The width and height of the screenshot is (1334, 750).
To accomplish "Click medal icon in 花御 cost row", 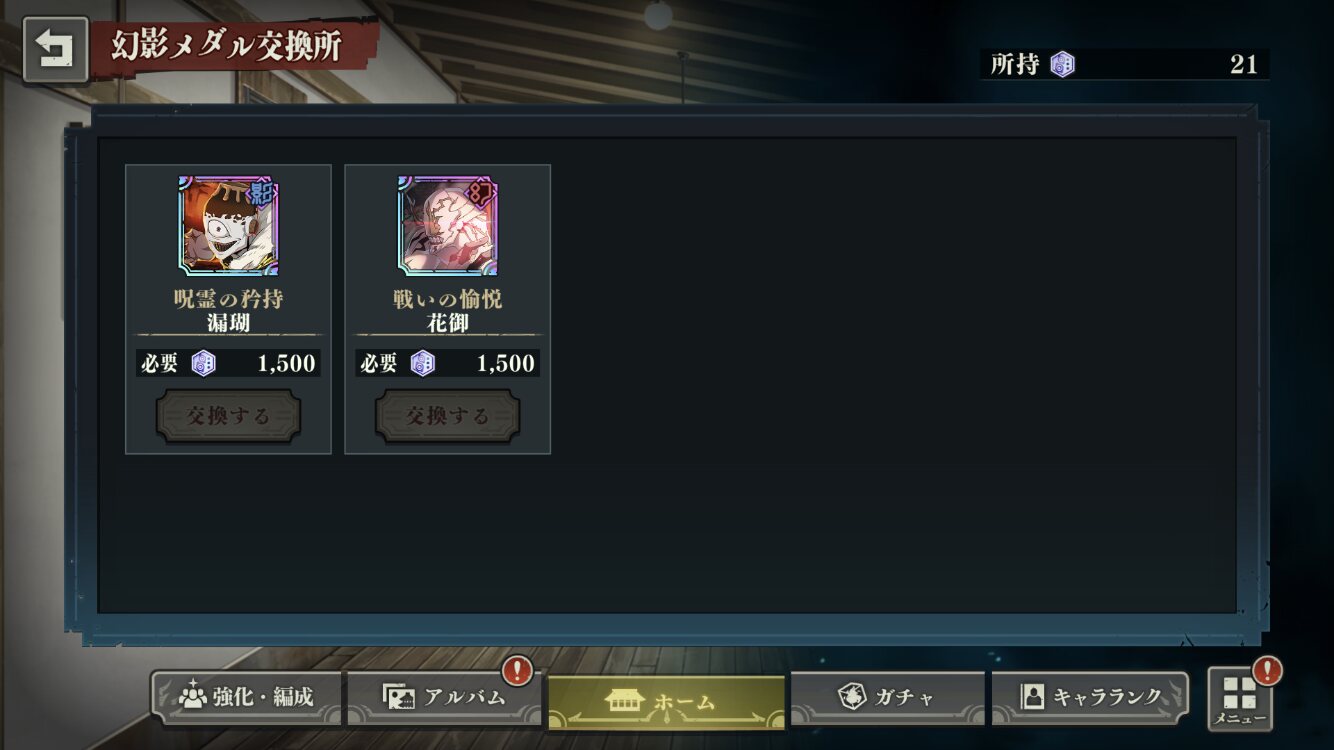I will (423, 363).
